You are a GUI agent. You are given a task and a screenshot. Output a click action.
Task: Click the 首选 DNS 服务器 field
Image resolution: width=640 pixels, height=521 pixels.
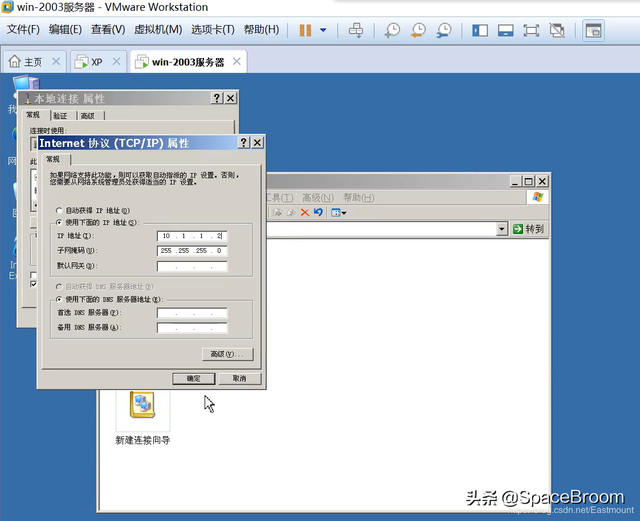pyautogui.click(x=192, y=313)
